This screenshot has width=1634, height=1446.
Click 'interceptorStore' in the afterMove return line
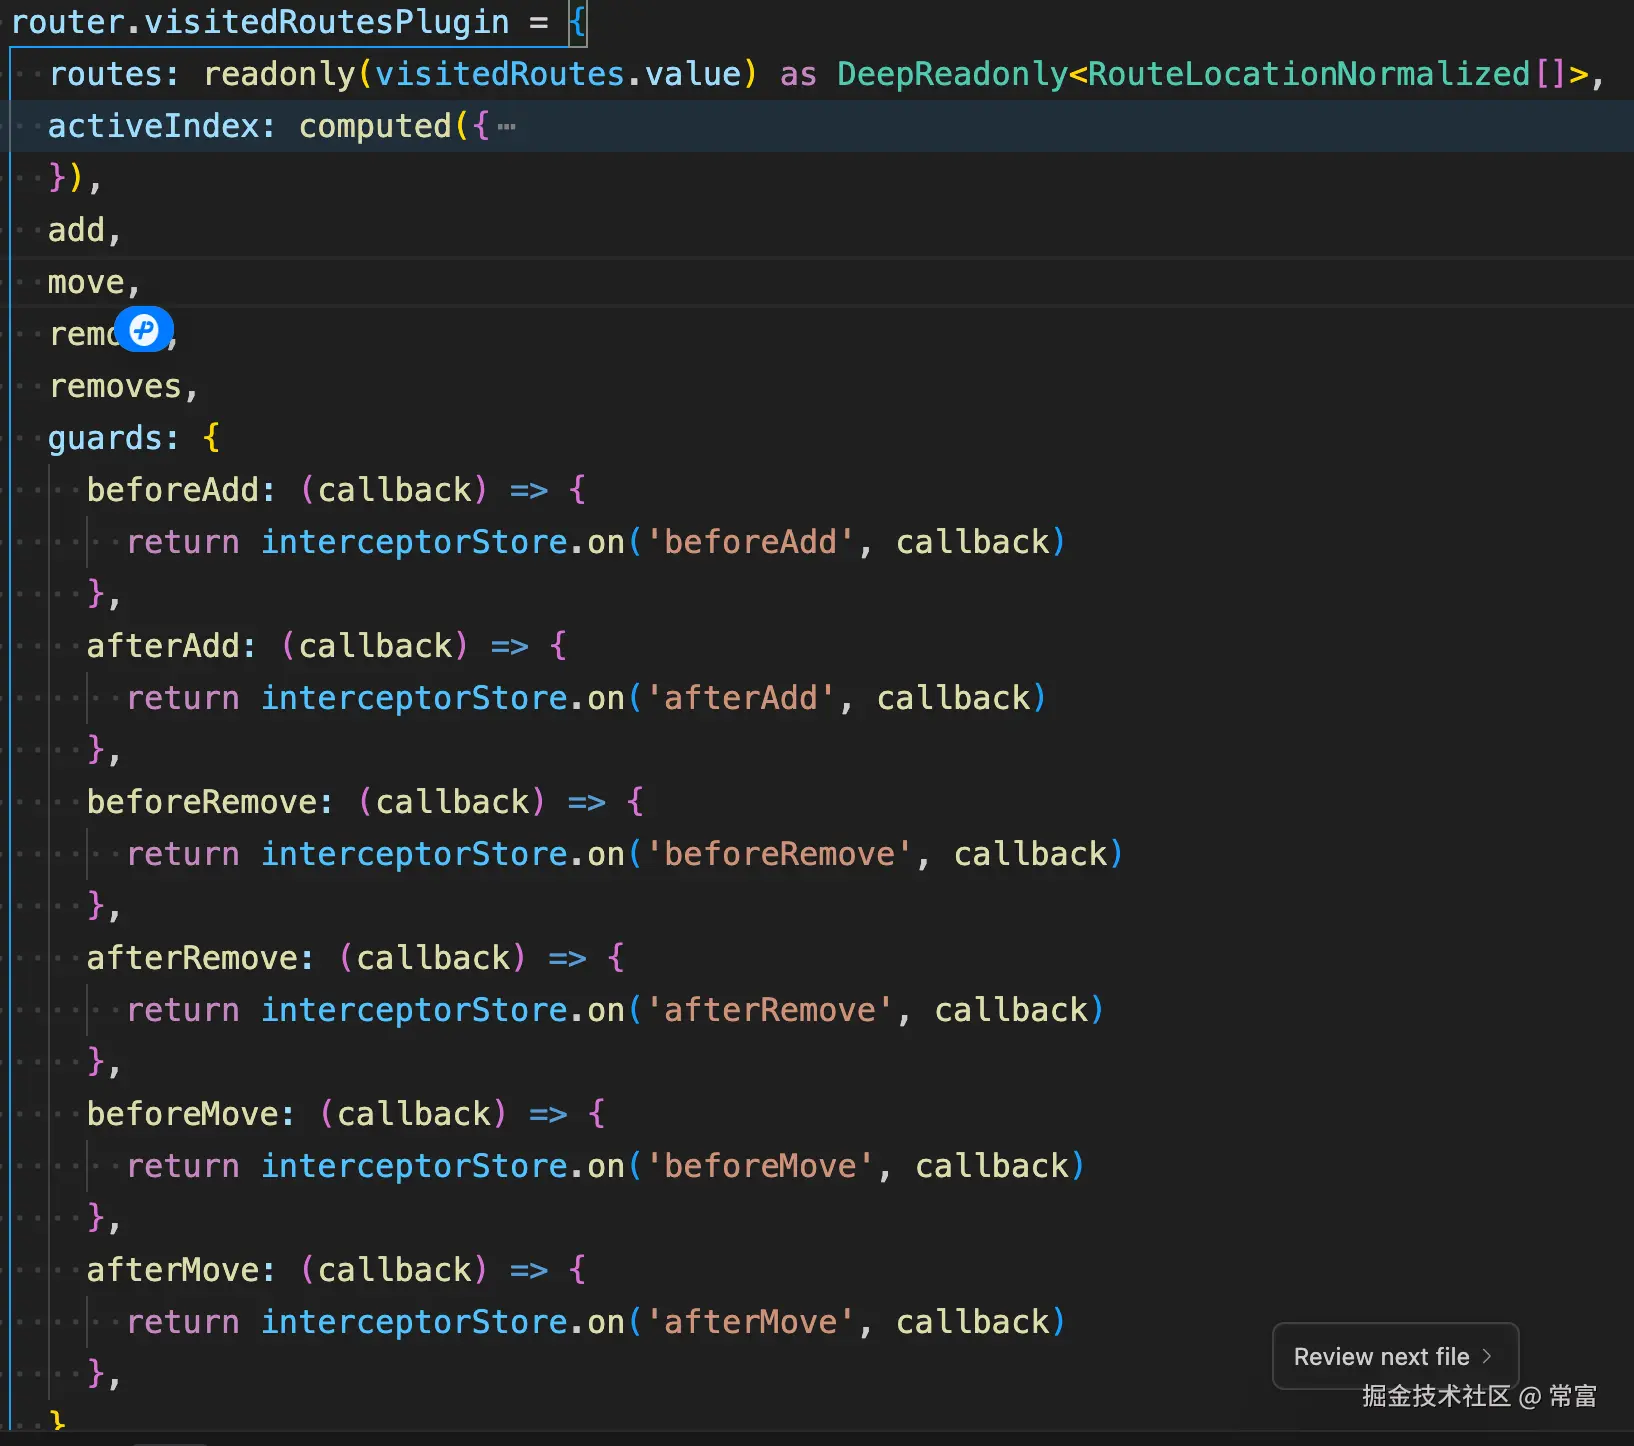pos(414,1322)
